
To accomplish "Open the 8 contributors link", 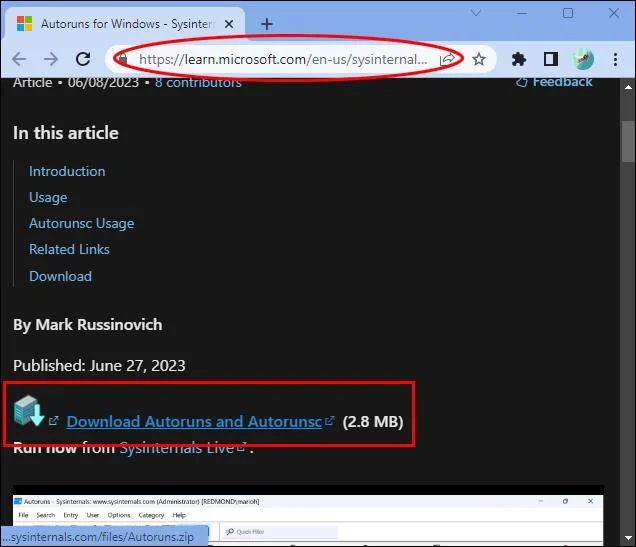I will (x=198, y=82).
